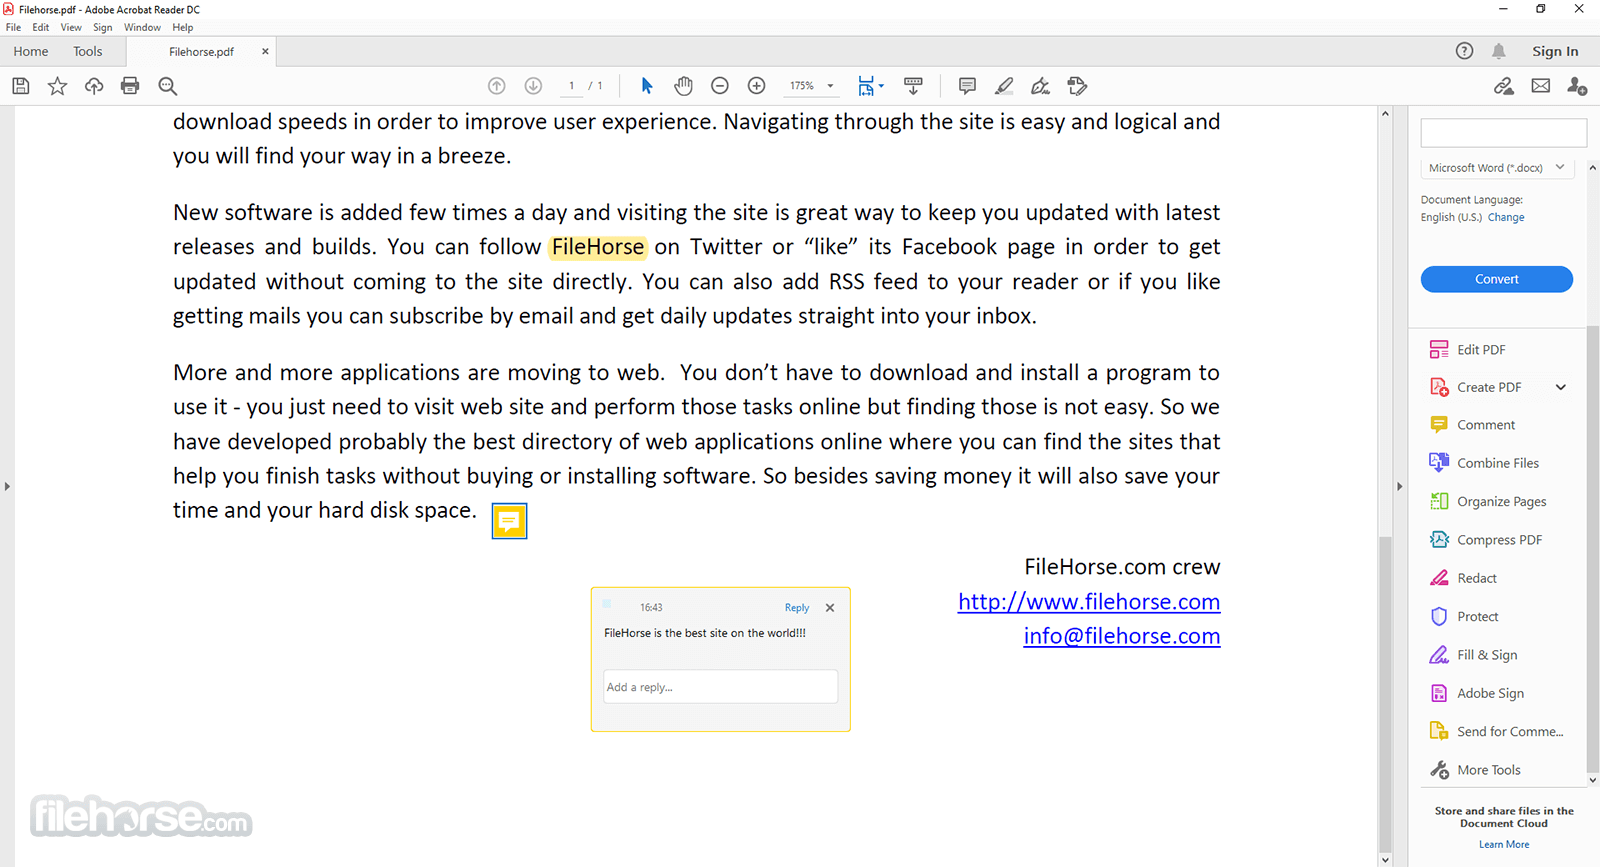The image size is (1600, 867).
Task: Open the info@filehorse.com email link
Action: coord(1122,636)
